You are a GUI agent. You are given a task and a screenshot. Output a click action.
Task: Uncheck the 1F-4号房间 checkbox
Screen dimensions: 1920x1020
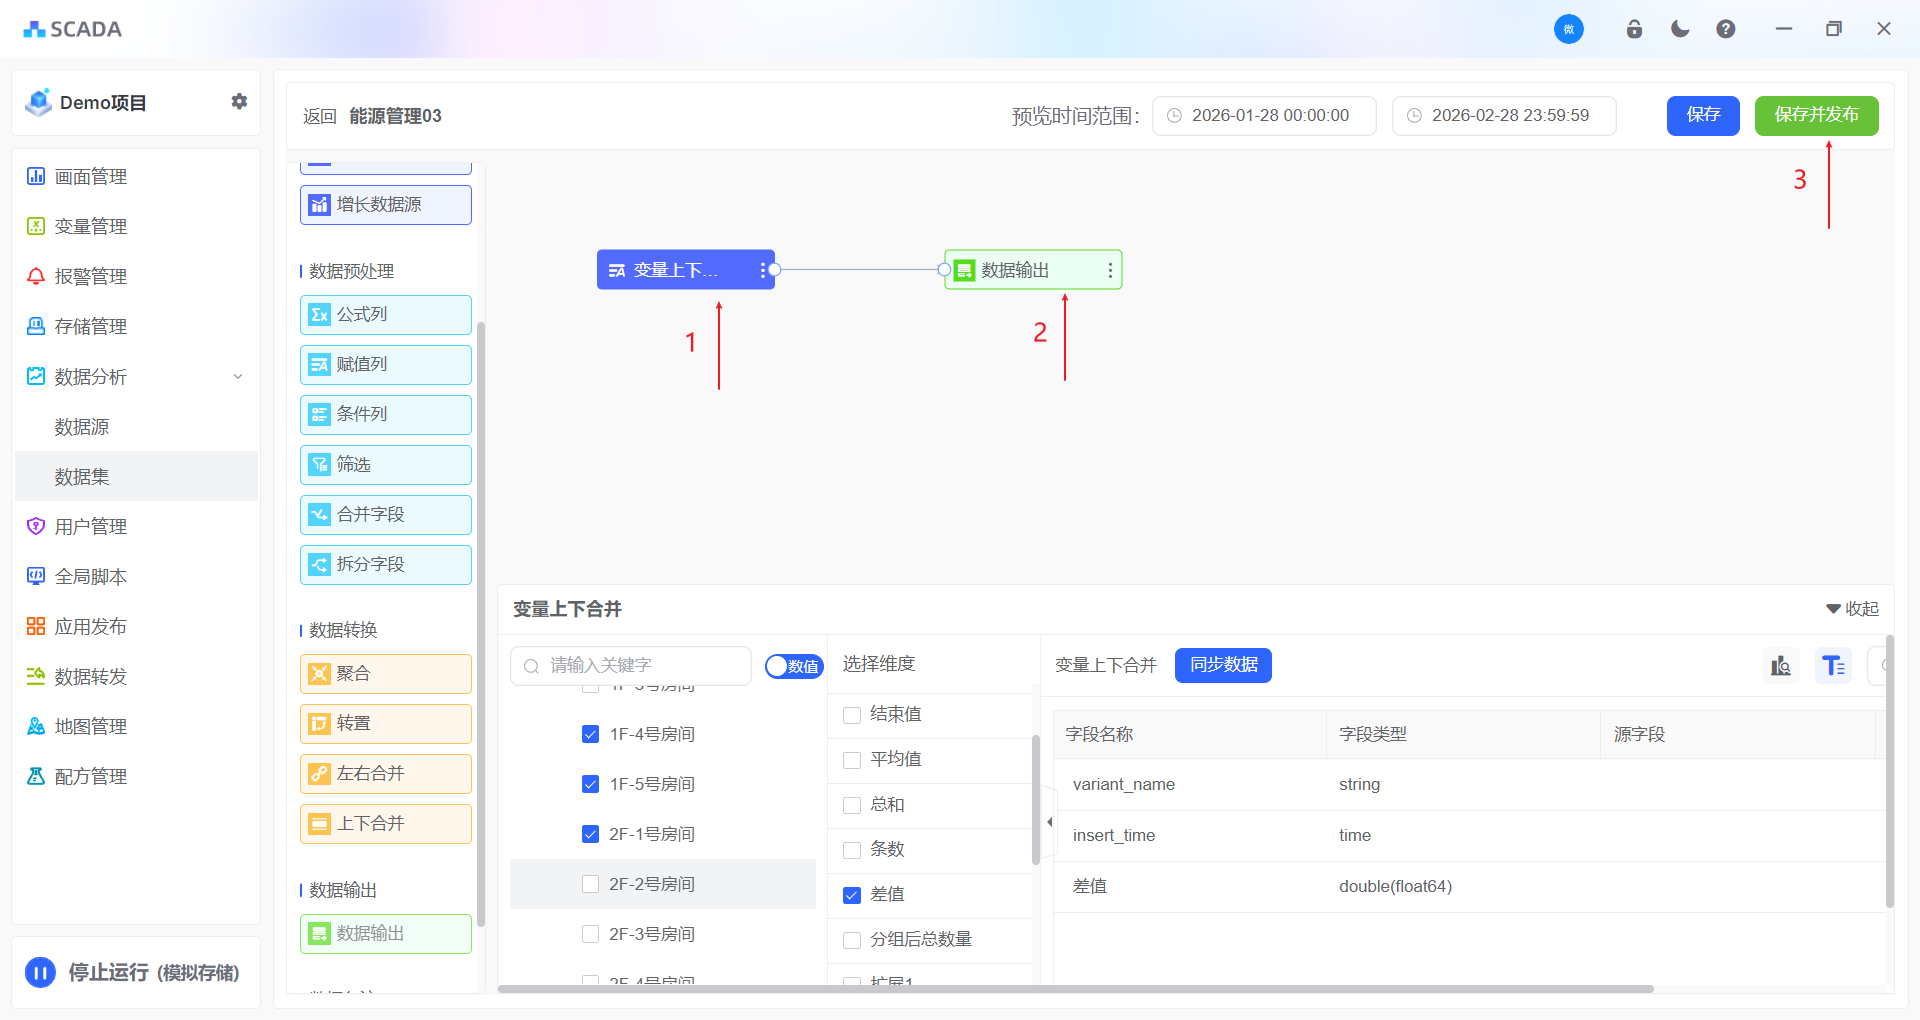(x=590, y=734)
